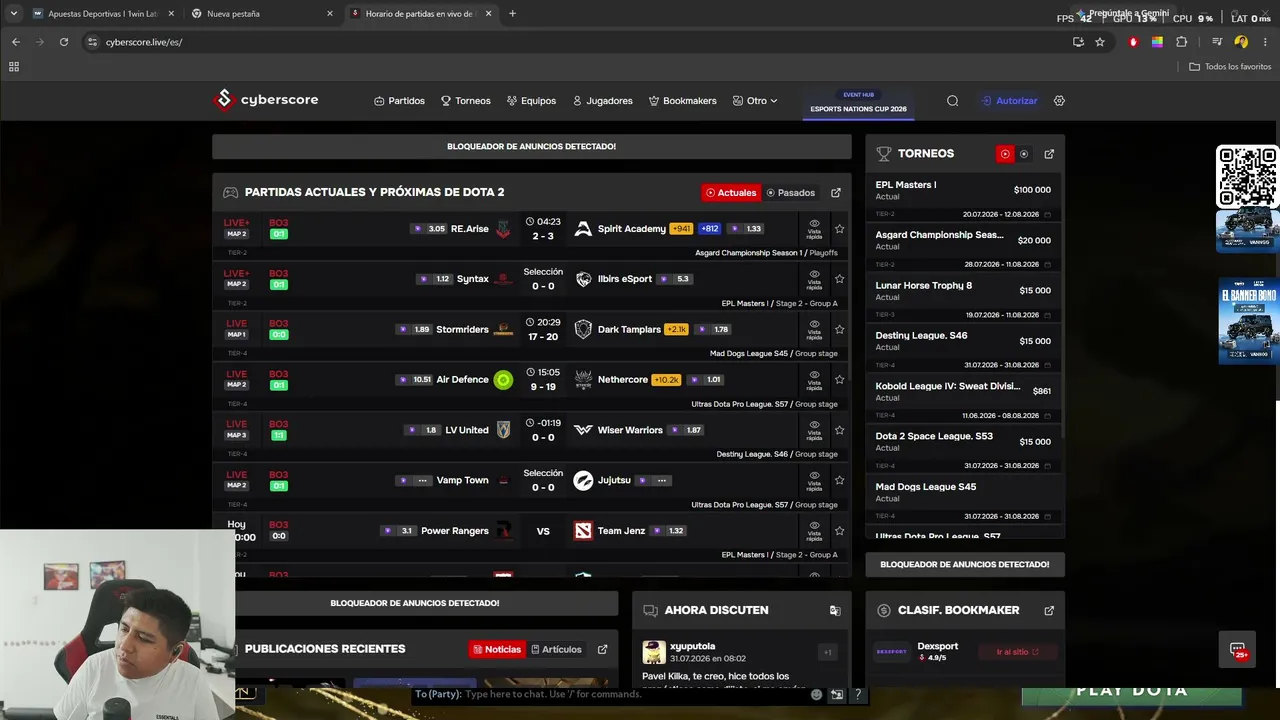Switch to the Apuestas Deportivas browser tab
The width and height of the screenshot is (1280, 720).
point(103,14)
